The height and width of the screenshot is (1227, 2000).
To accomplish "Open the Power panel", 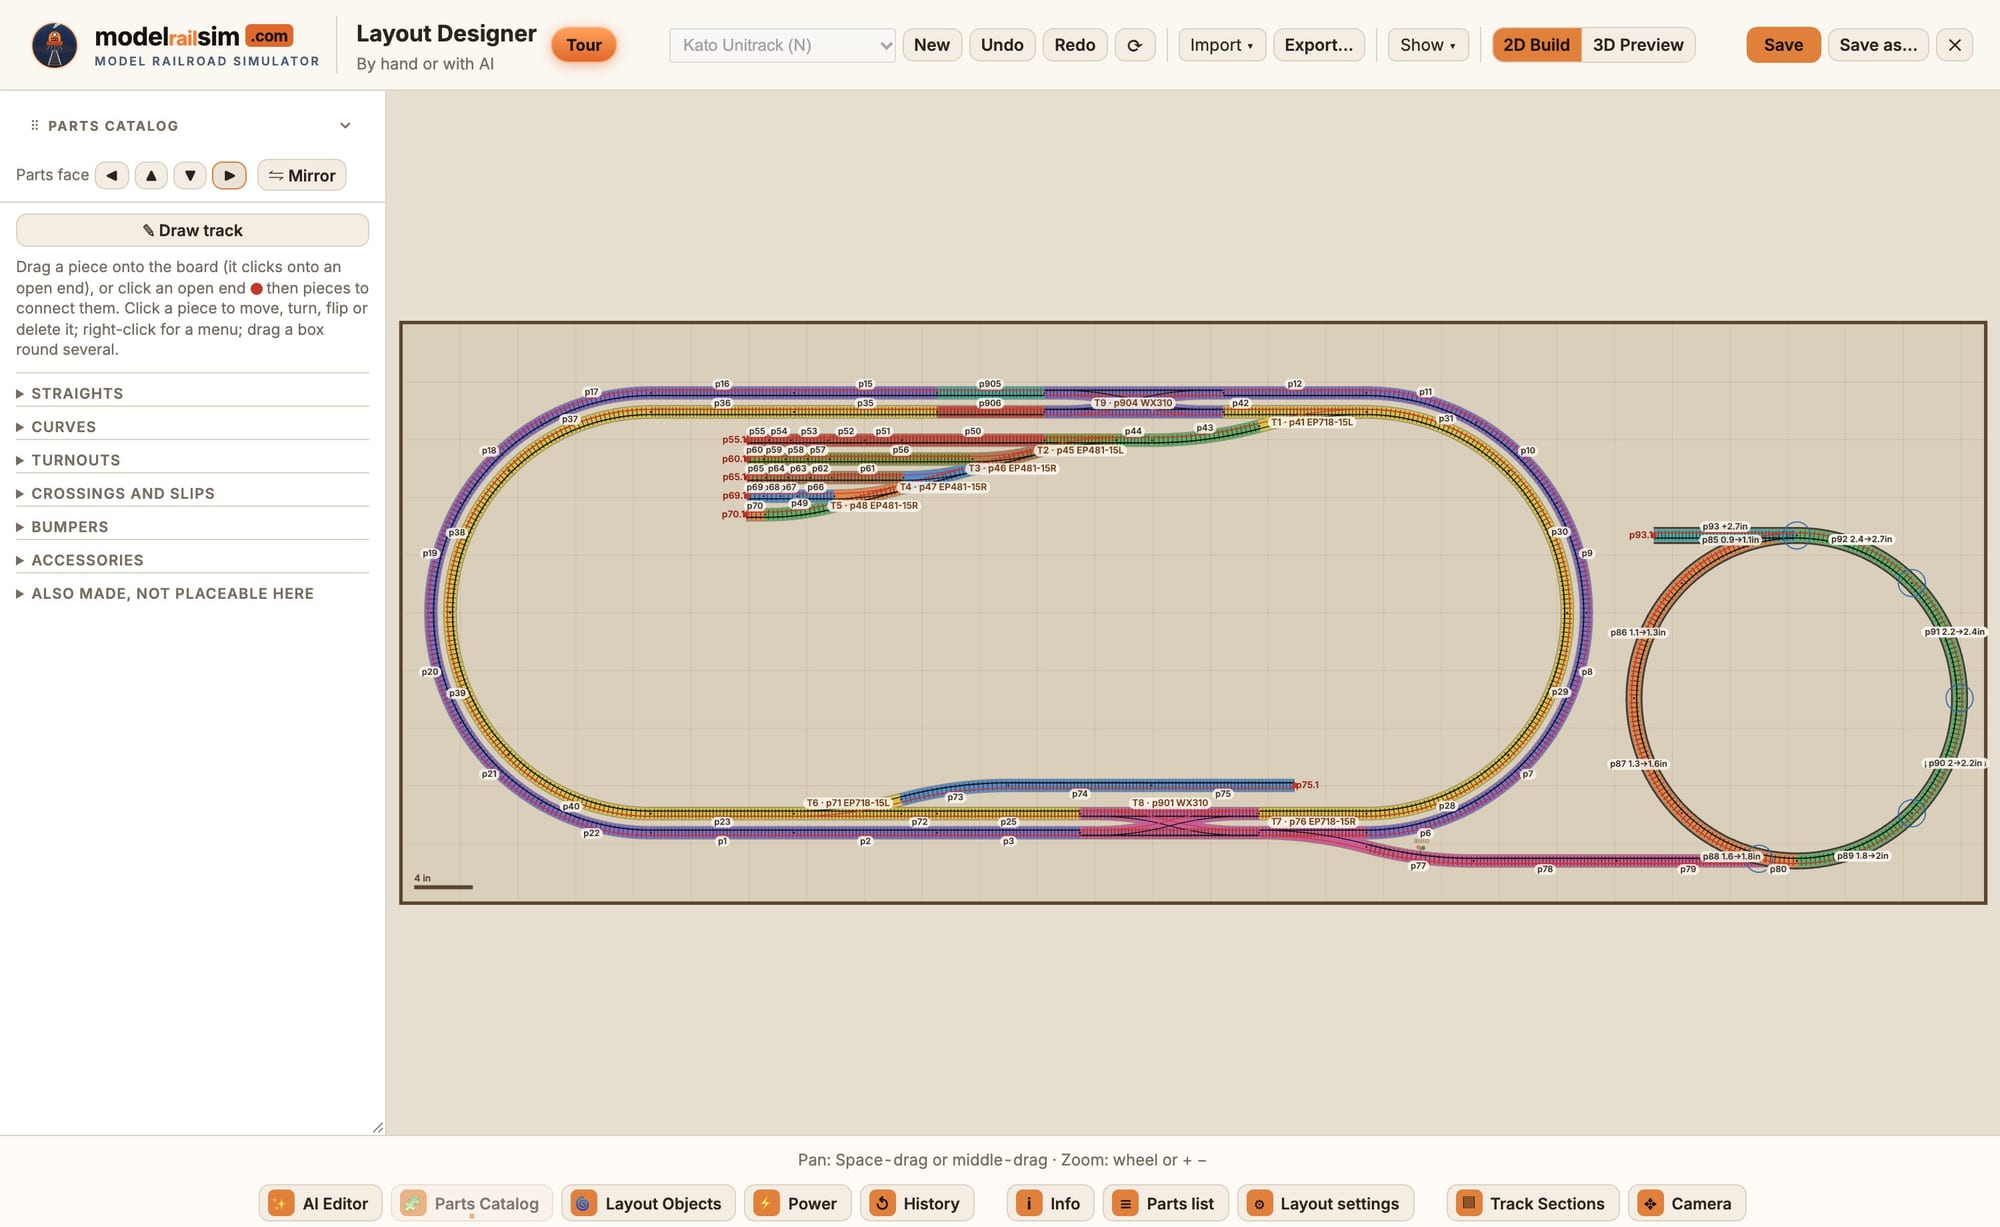I will 797,1203.
